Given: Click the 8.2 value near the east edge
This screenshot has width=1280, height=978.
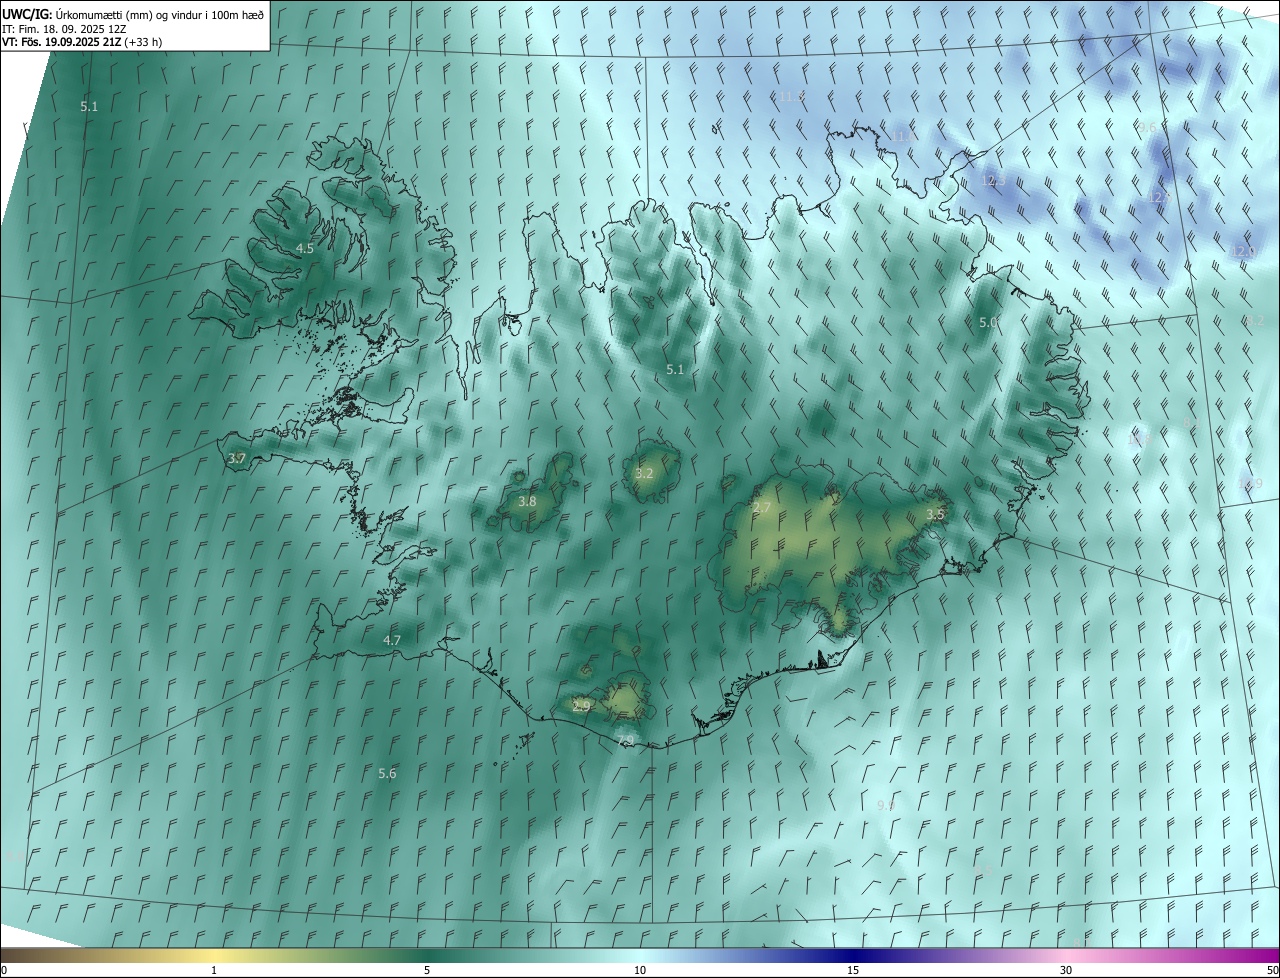Looking at the screenshot, I should pos(1255,320).
